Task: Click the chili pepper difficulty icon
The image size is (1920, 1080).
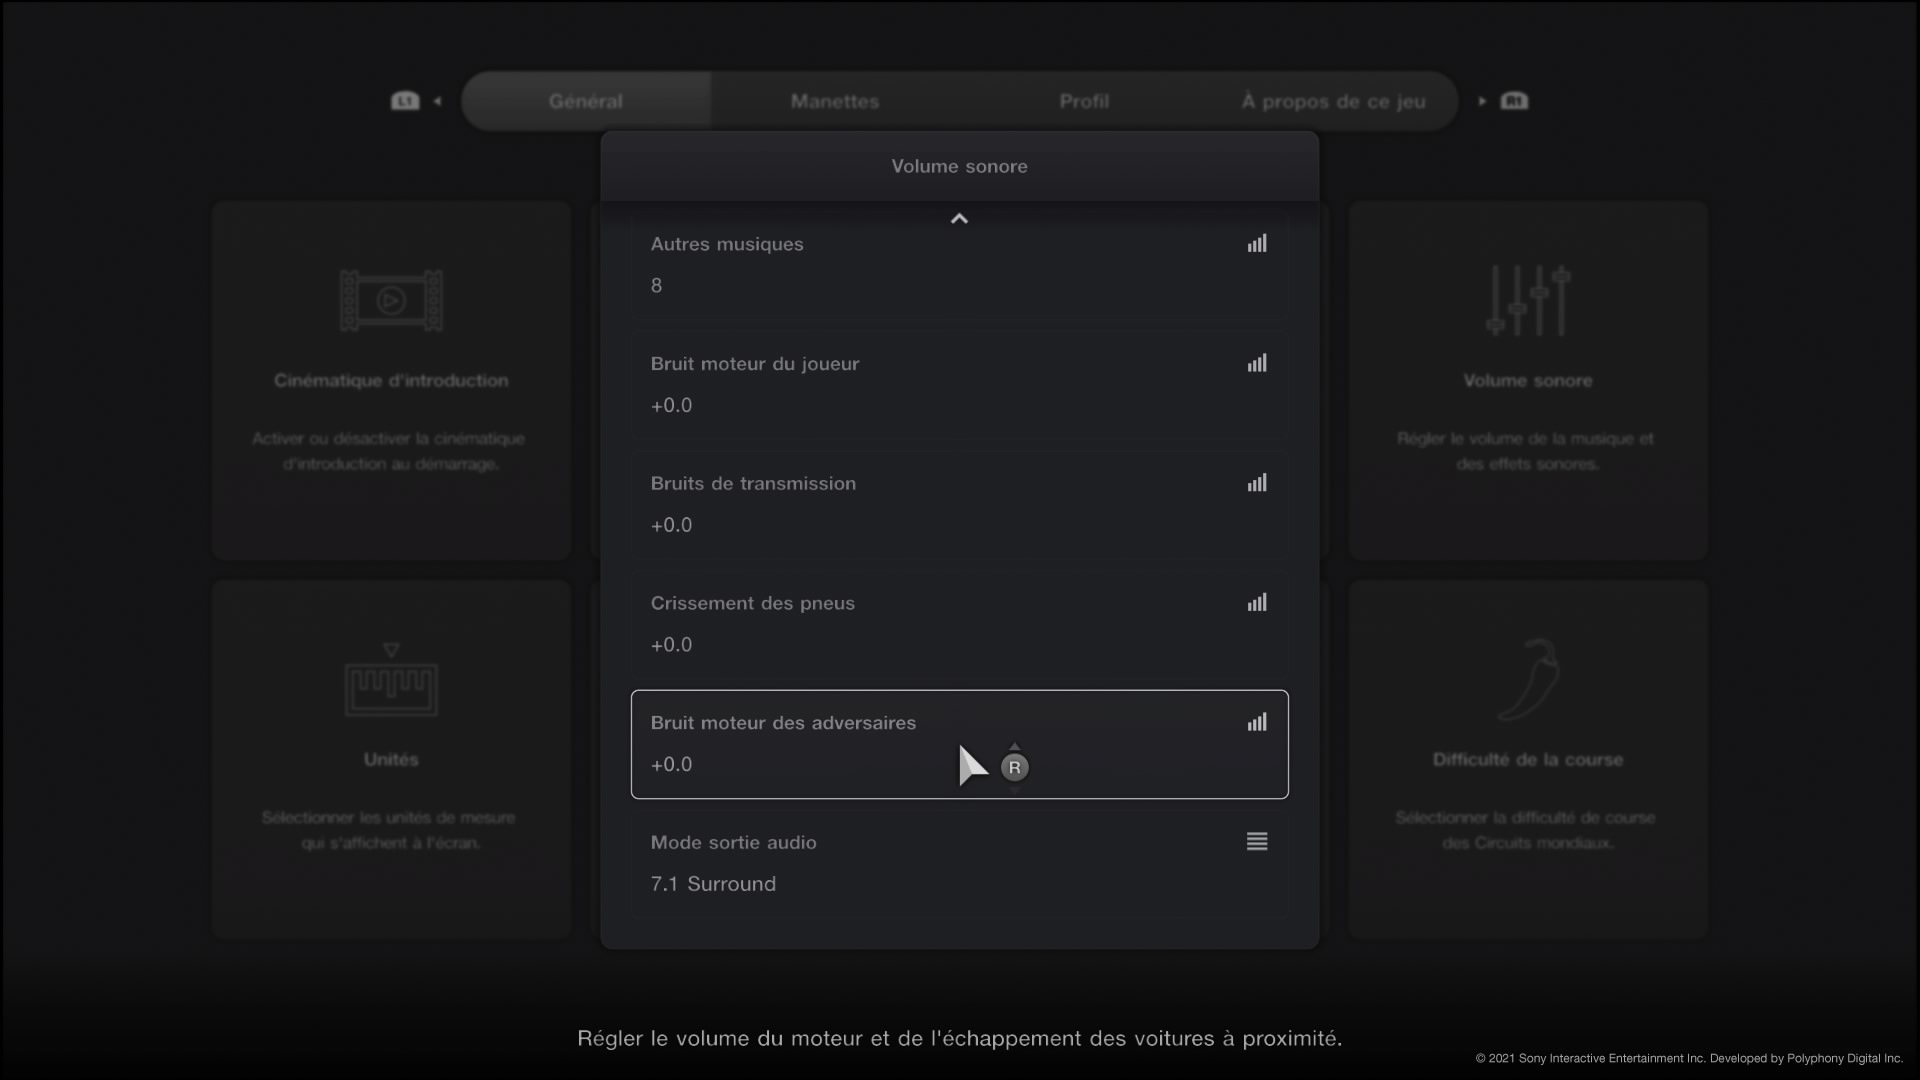Action: 1527,680
